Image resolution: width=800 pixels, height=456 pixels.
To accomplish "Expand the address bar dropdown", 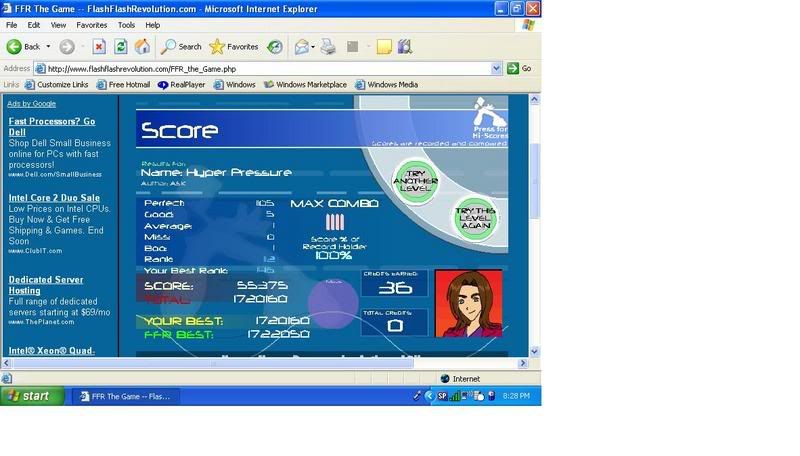I will [496, 69].
